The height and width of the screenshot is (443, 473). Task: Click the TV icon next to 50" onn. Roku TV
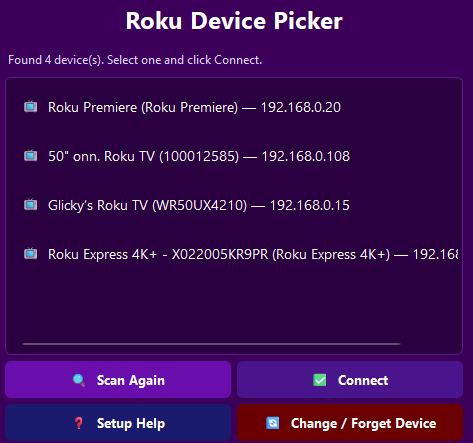(x=31, y=156)
